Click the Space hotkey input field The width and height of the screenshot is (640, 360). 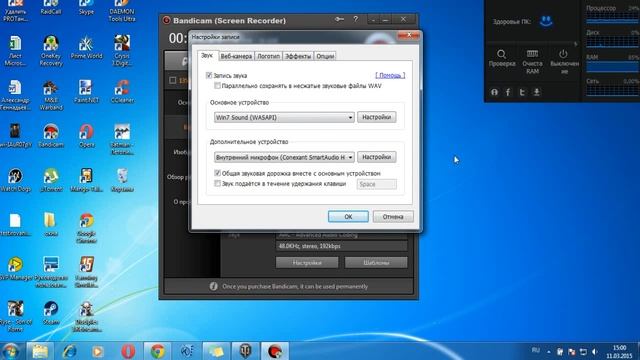coord(376,184)
